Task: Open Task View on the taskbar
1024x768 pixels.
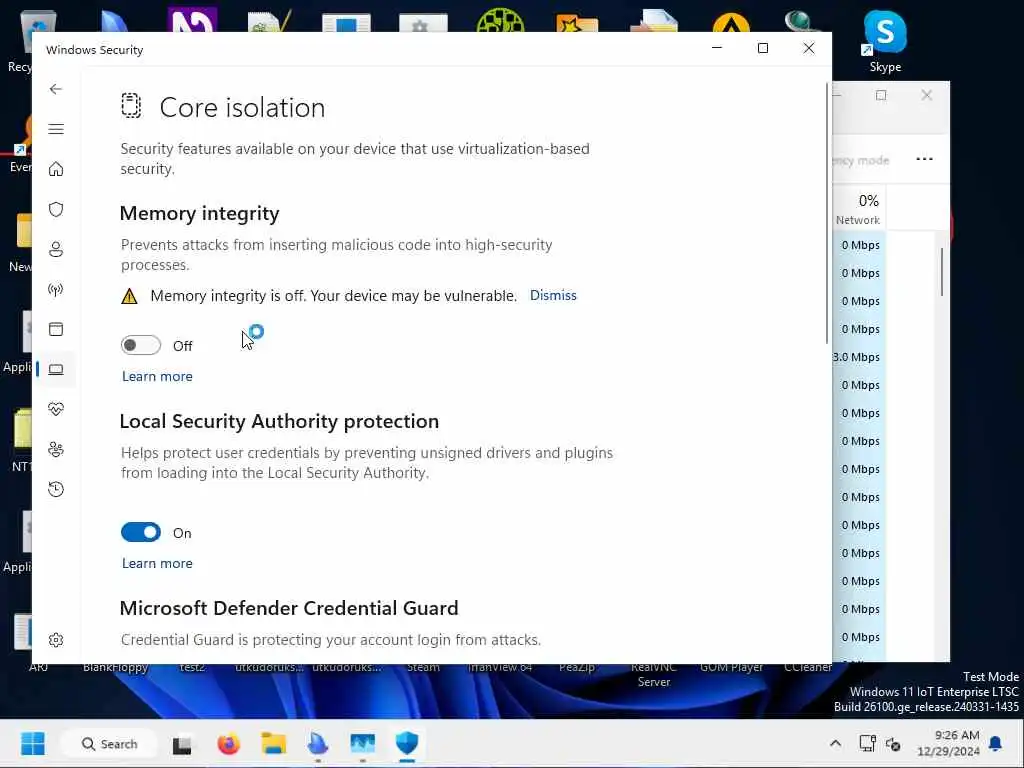Action: pos(182,744)
